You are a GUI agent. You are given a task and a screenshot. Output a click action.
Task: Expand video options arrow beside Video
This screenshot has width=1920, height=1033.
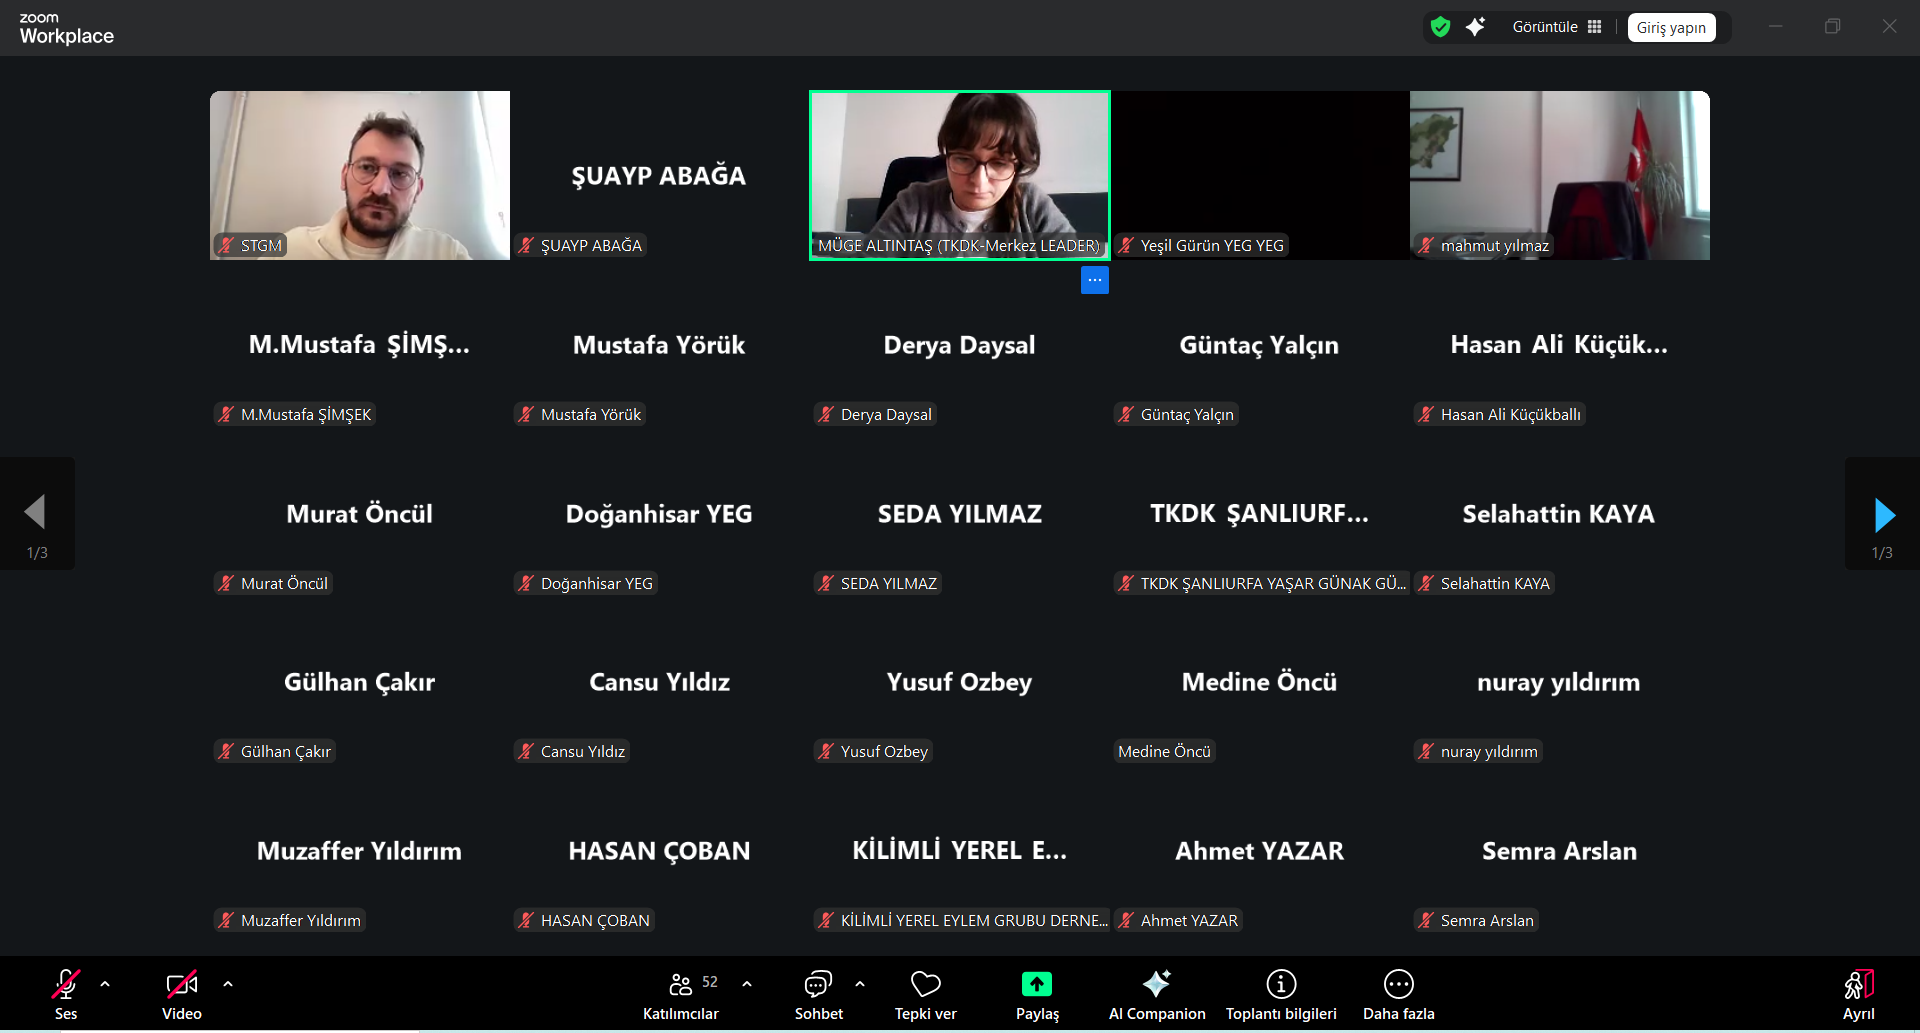228,984
